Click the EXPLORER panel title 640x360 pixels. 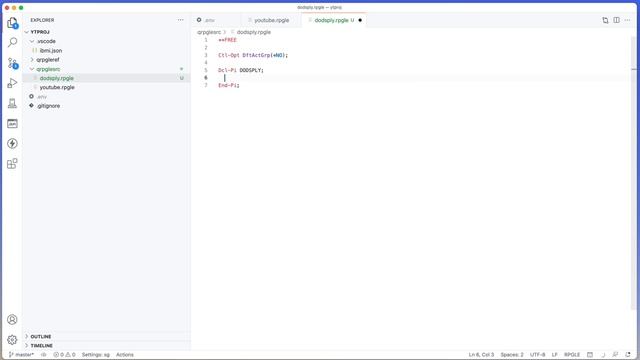(42, 20)
